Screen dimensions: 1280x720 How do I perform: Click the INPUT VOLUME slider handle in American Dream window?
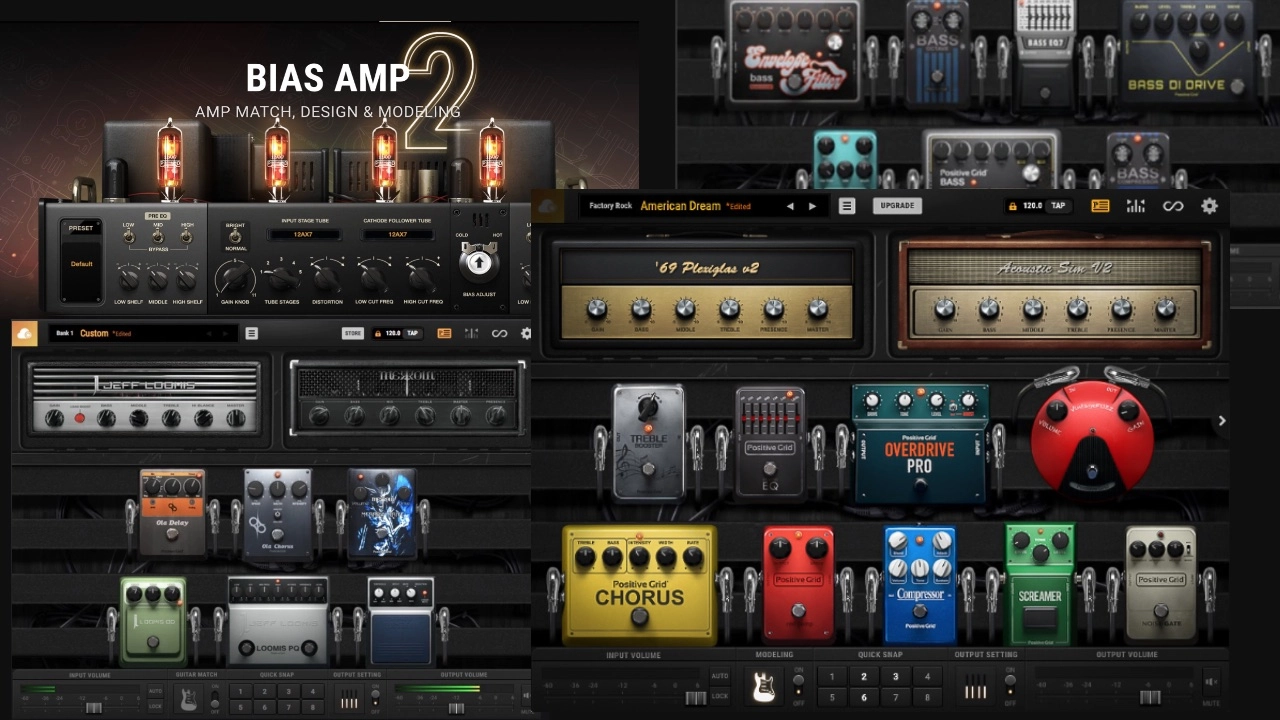694,697
